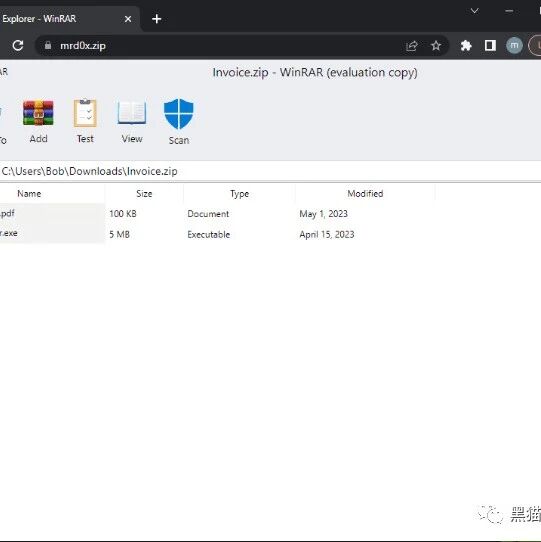
Task: Click the share page icon in address bar
Action: click(411, 46)
